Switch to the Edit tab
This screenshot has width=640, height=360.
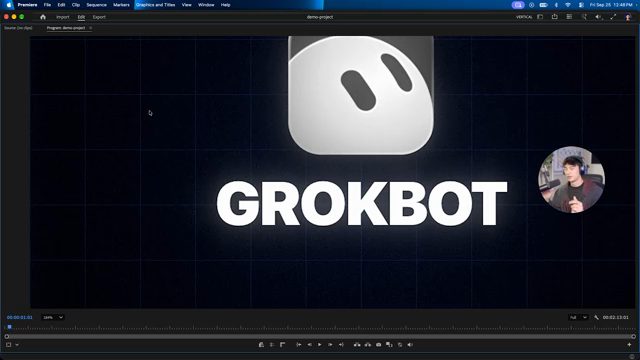click(81, 17)
